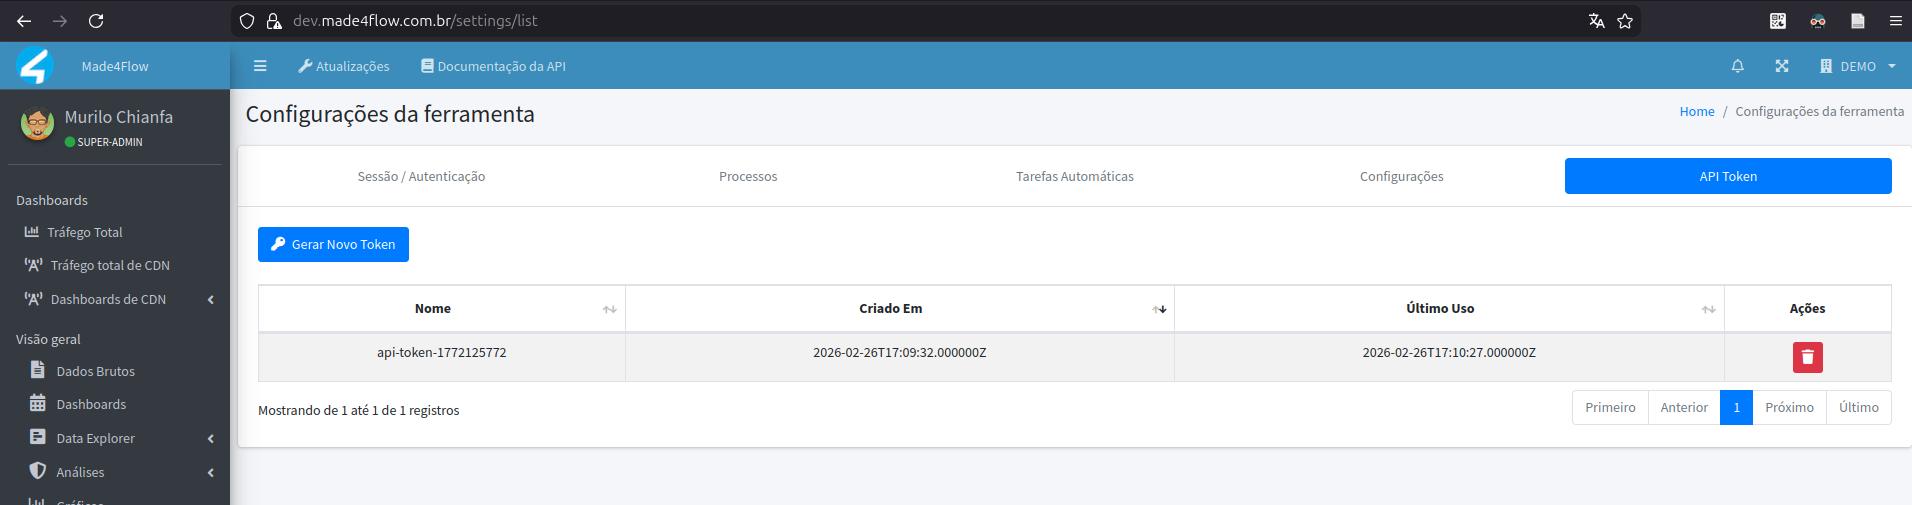Image resolution: width=1912 pixels, height=505 pixels.
Task: Click Gerar Novo Token button
Action: 333,244
